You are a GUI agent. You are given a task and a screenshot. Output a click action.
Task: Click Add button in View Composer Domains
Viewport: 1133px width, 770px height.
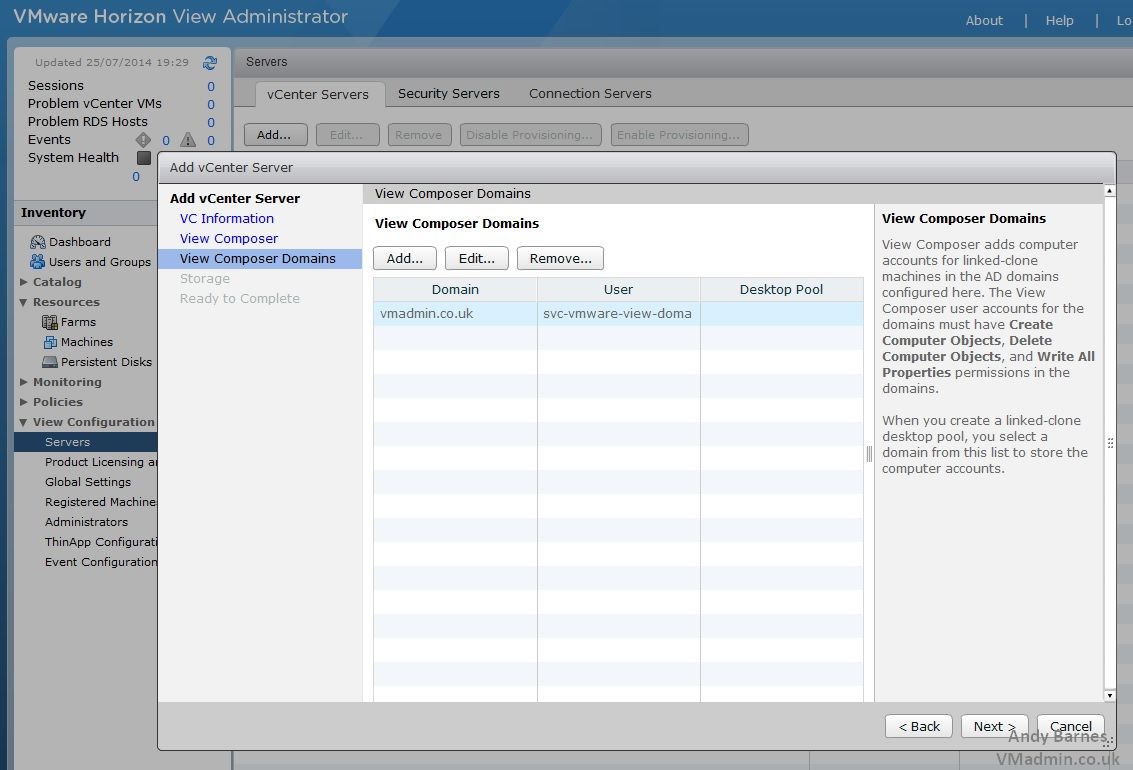pyautogui.click(x=405, y=259)
